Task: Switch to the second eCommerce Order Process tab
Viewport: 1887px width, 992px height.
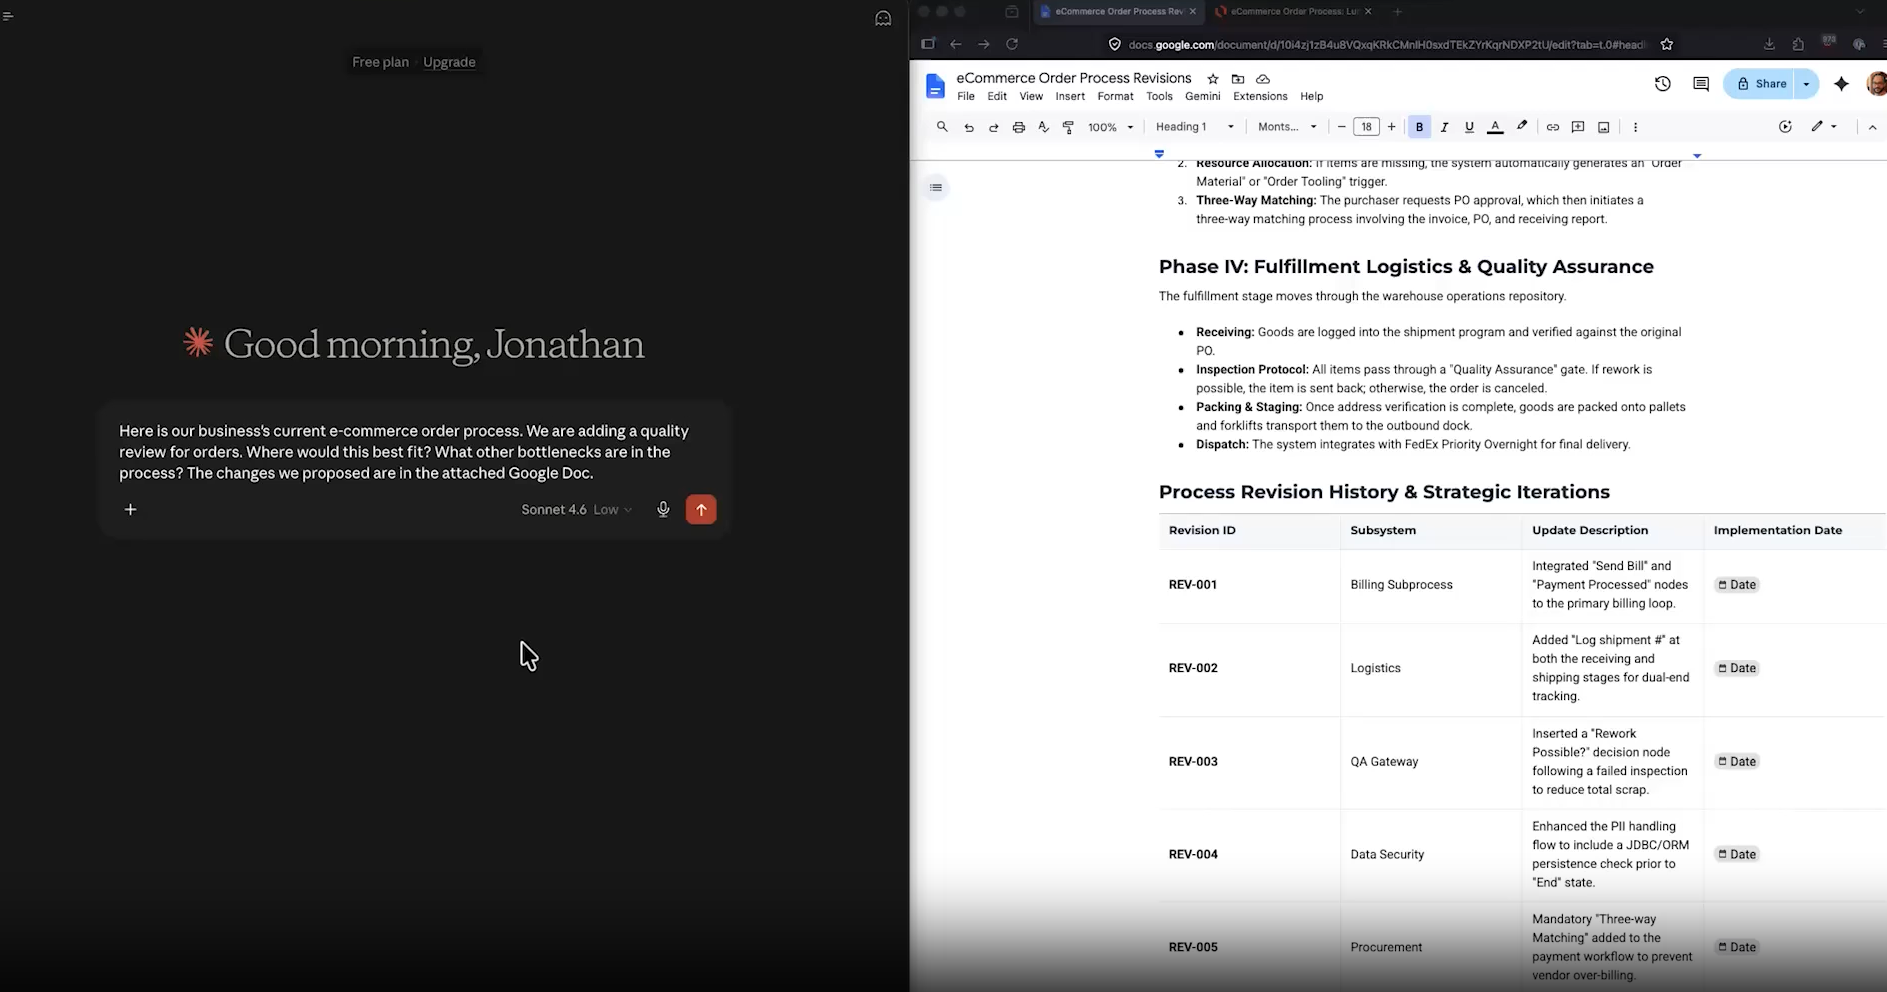Action: [1292, 12]
